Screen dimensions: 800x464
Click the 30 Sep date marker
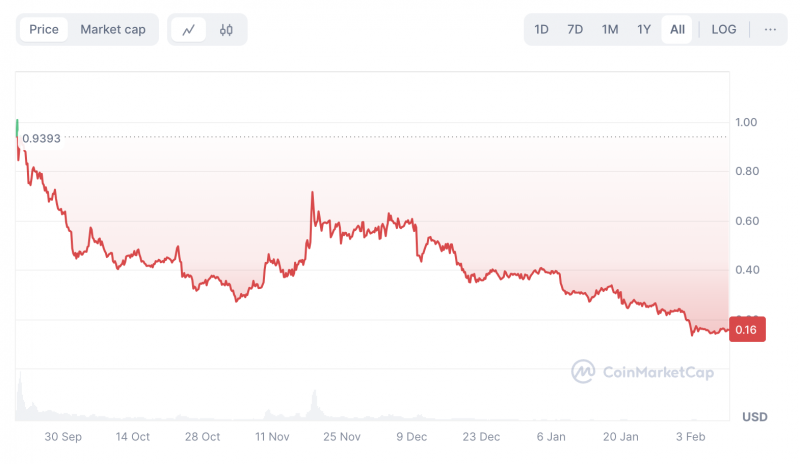coord(63,437)
